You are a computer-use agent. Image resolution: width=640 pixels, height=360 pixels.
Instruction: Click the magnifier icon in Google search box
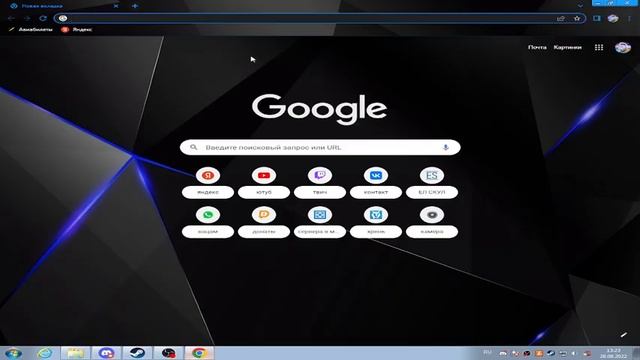(193, 147)
